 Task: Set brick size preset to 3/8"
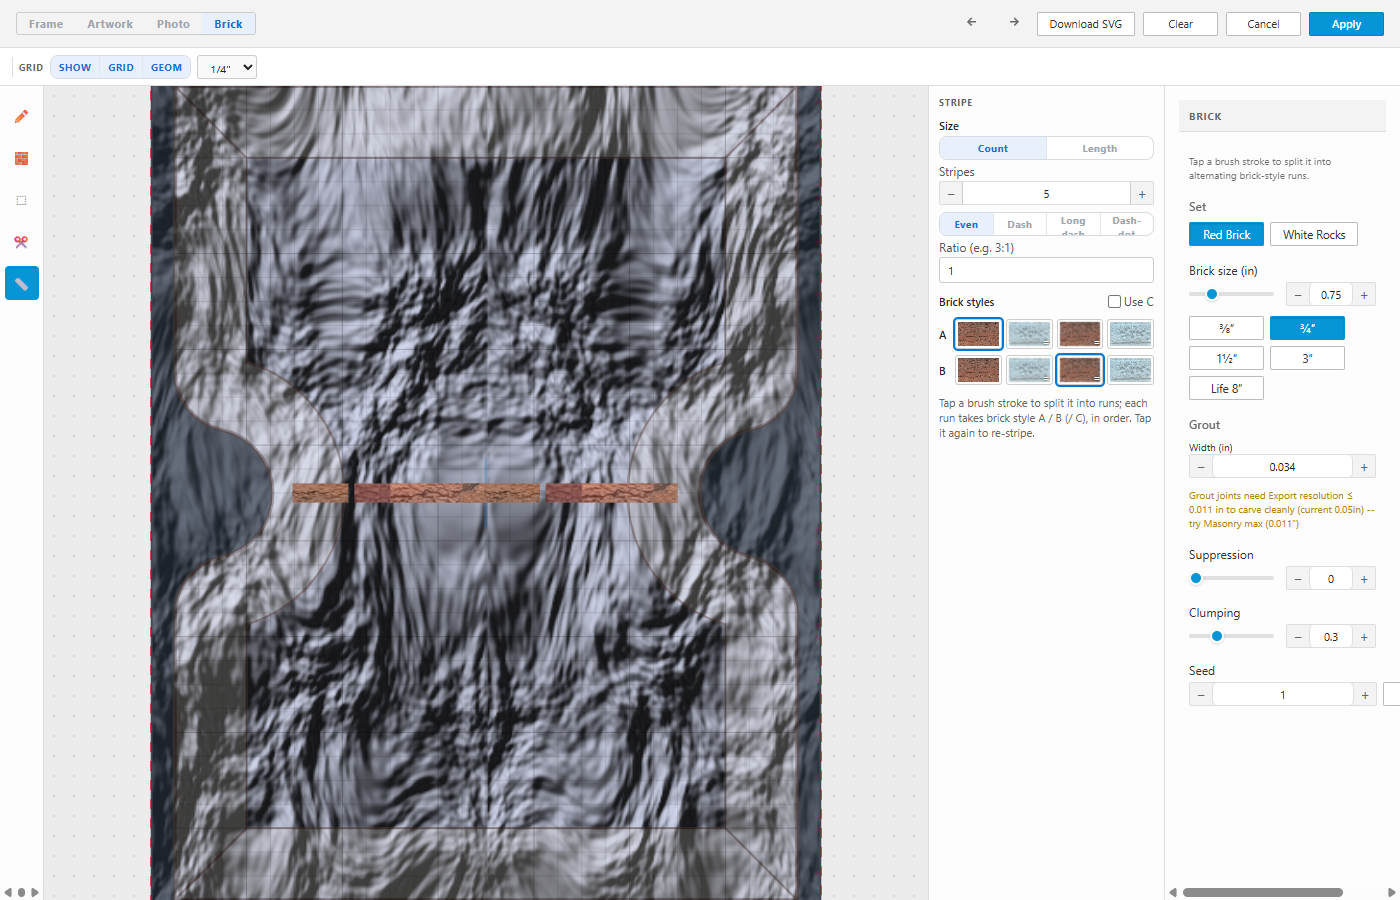click(x=1226, y=328)
